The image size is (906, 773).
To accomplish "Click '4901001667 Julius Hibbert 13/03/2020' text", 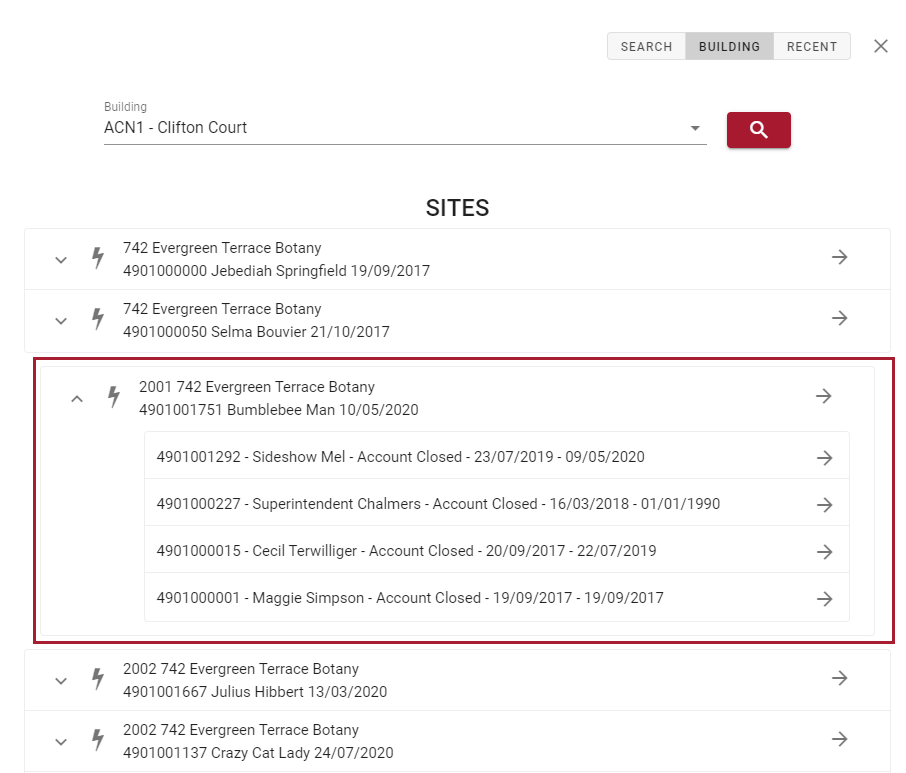I will tap(255, 692).
